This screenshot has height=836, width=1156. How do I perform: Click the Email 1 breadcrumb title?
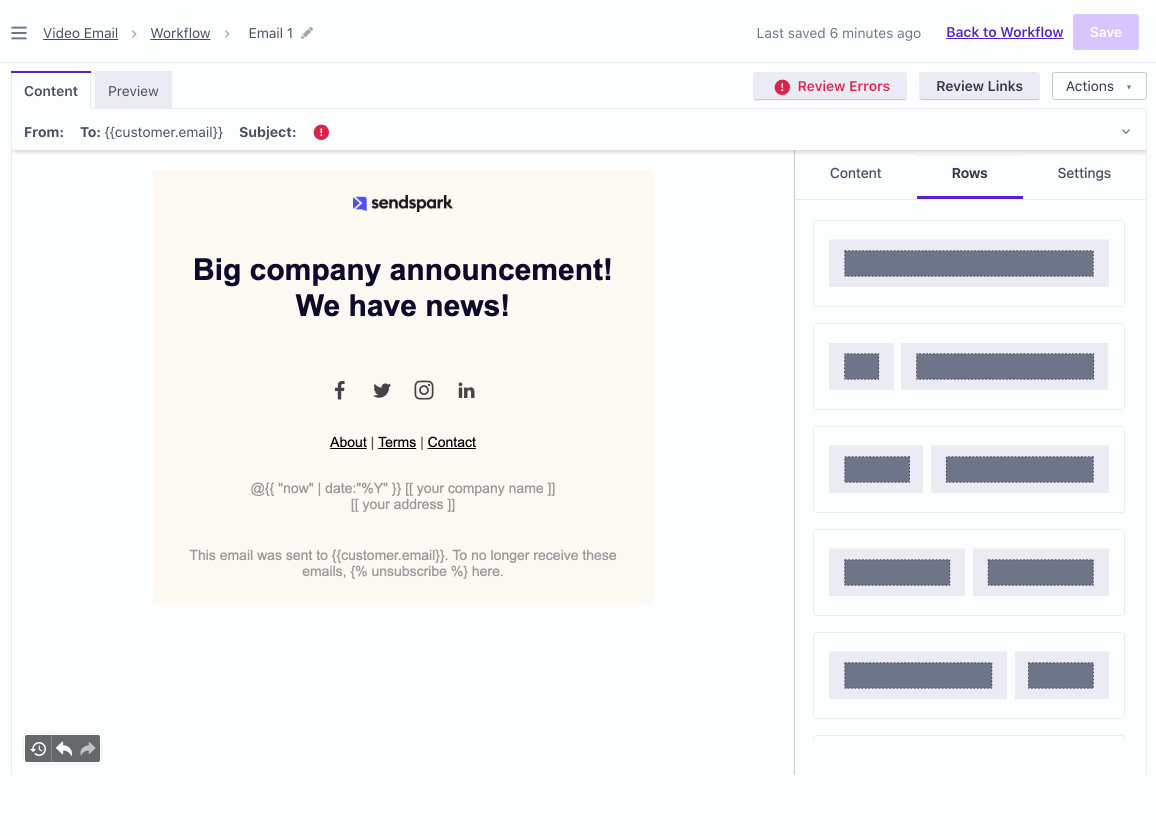271,33
